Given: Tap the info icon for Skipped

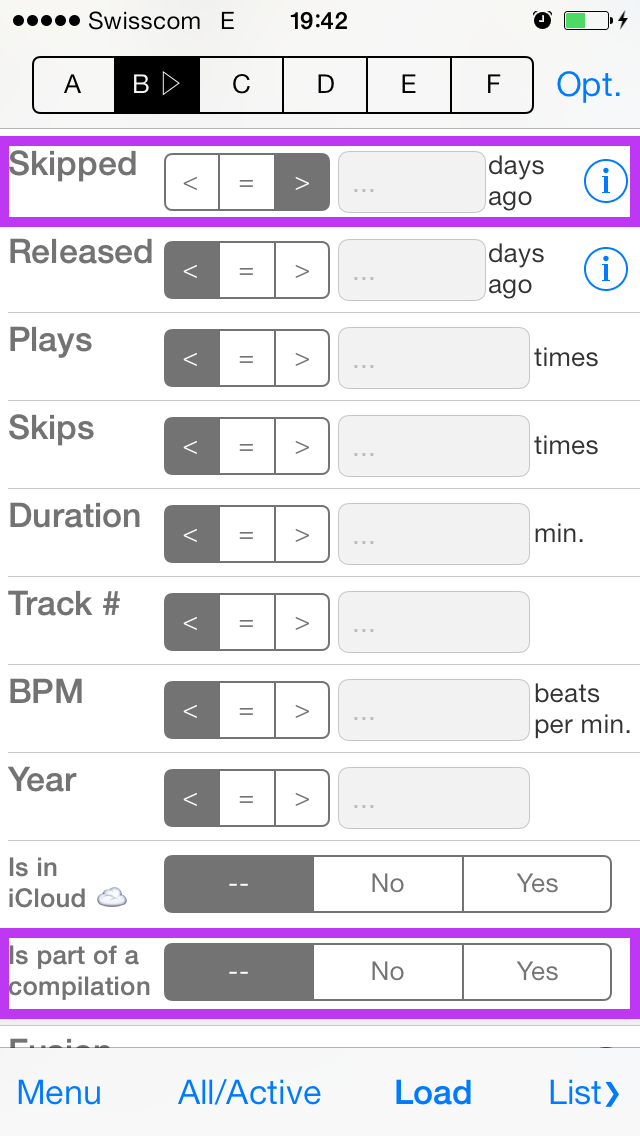Looking at the screenshot, I should [x=605, y=182].
